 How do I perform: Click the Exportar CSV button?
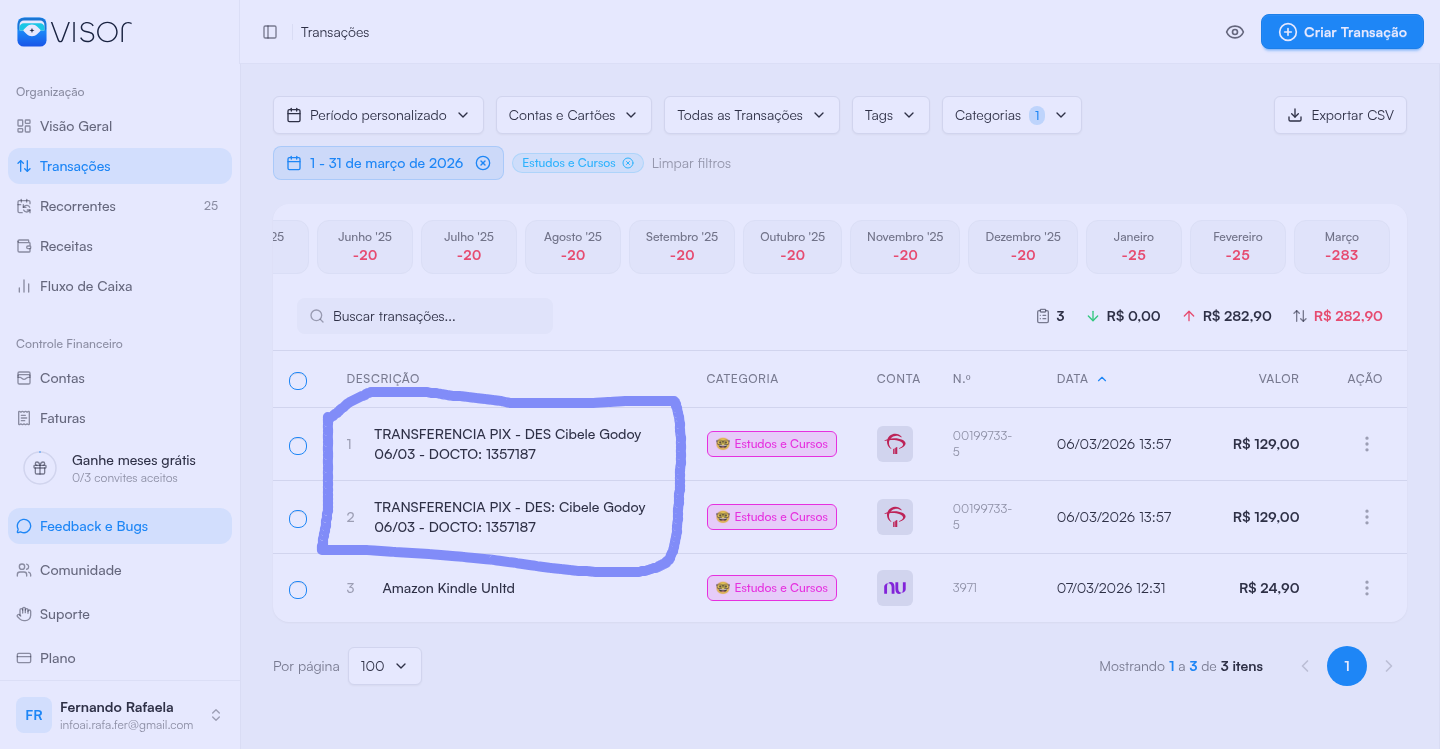tap(1340, 115)
